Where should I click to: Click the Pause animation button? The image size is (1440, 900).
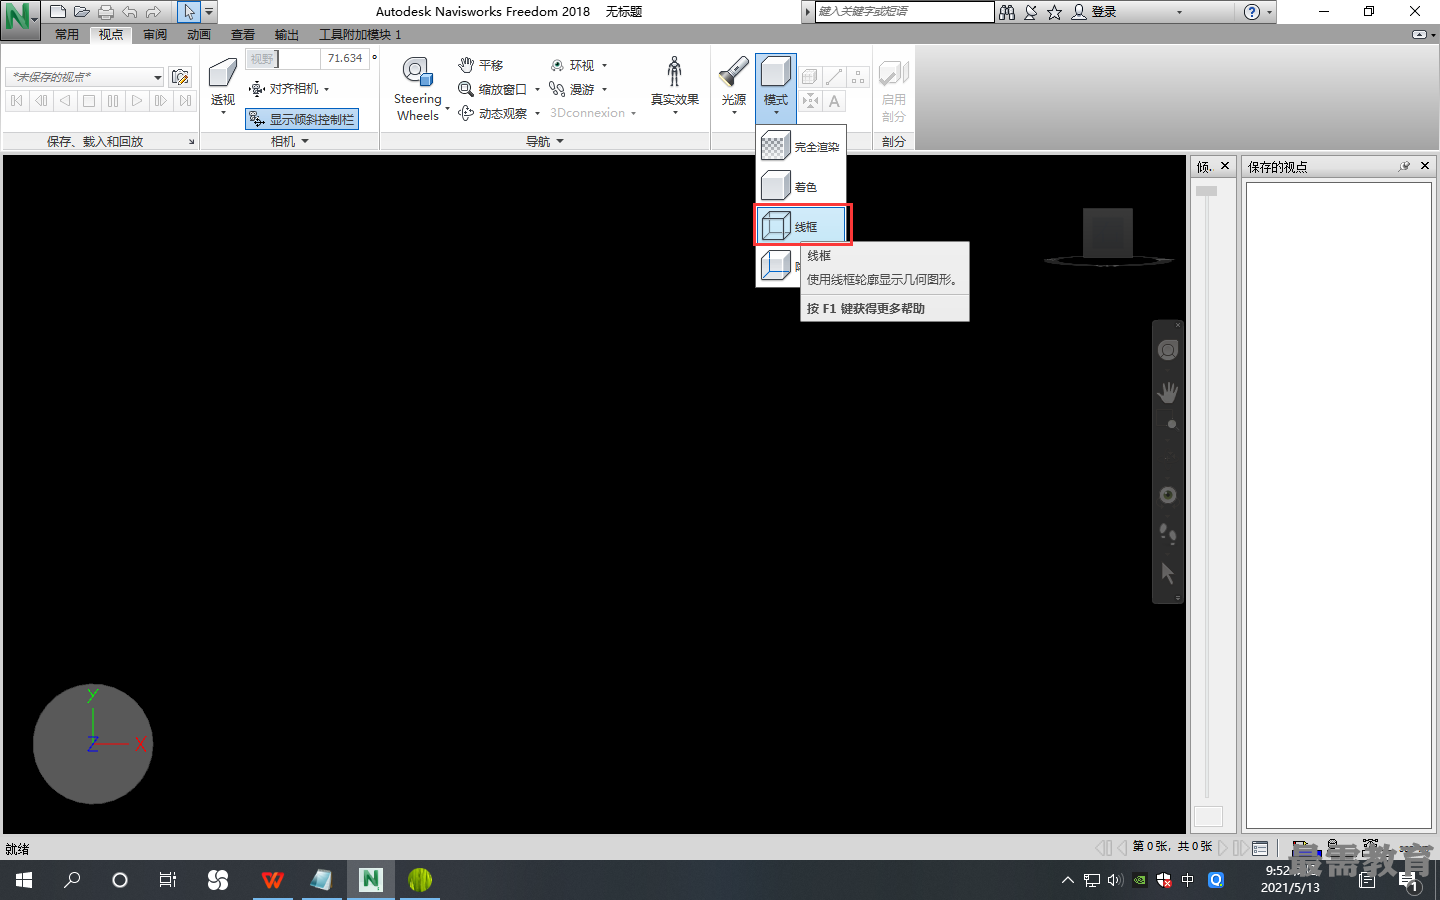click(113, 101)
